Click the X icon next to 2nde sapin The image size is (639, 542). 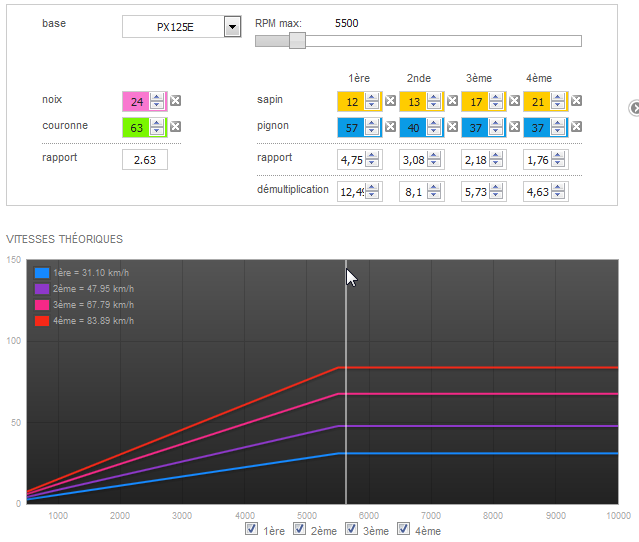pyautogui.click(x=452, y=101)
